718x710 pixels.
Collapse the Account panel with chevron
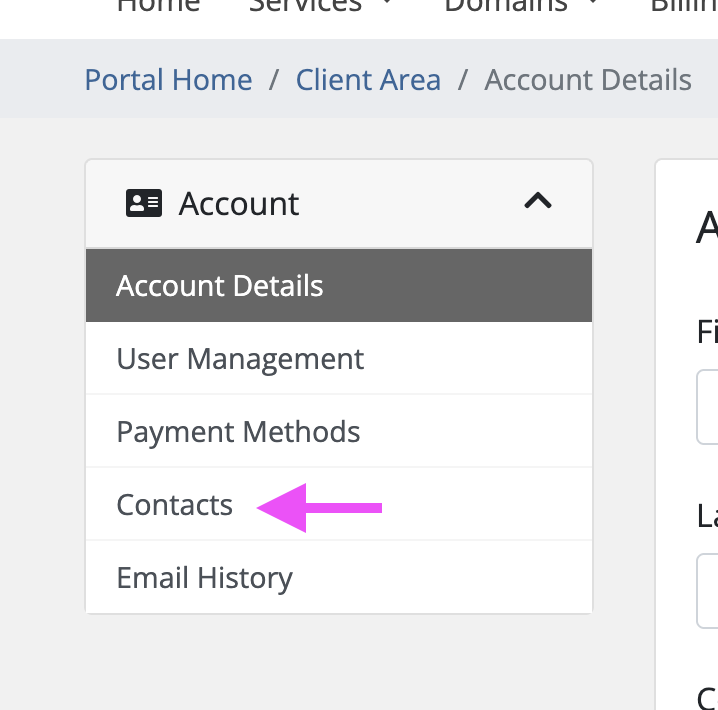538,202
